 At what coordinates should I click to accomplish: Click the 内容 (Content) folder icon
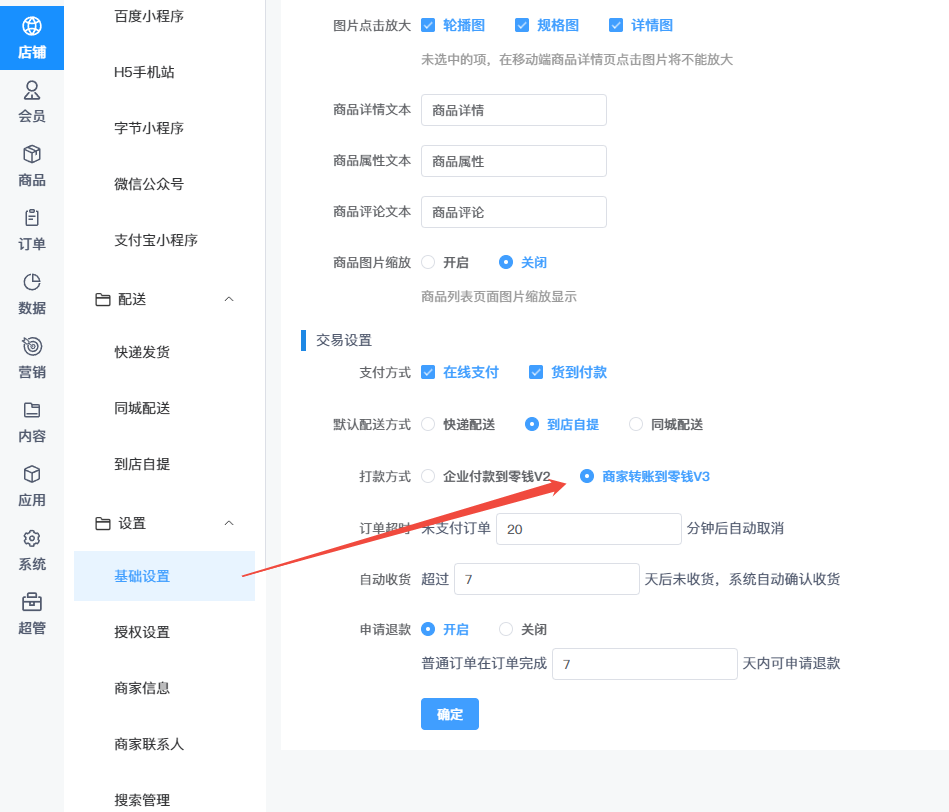[32, 411]
